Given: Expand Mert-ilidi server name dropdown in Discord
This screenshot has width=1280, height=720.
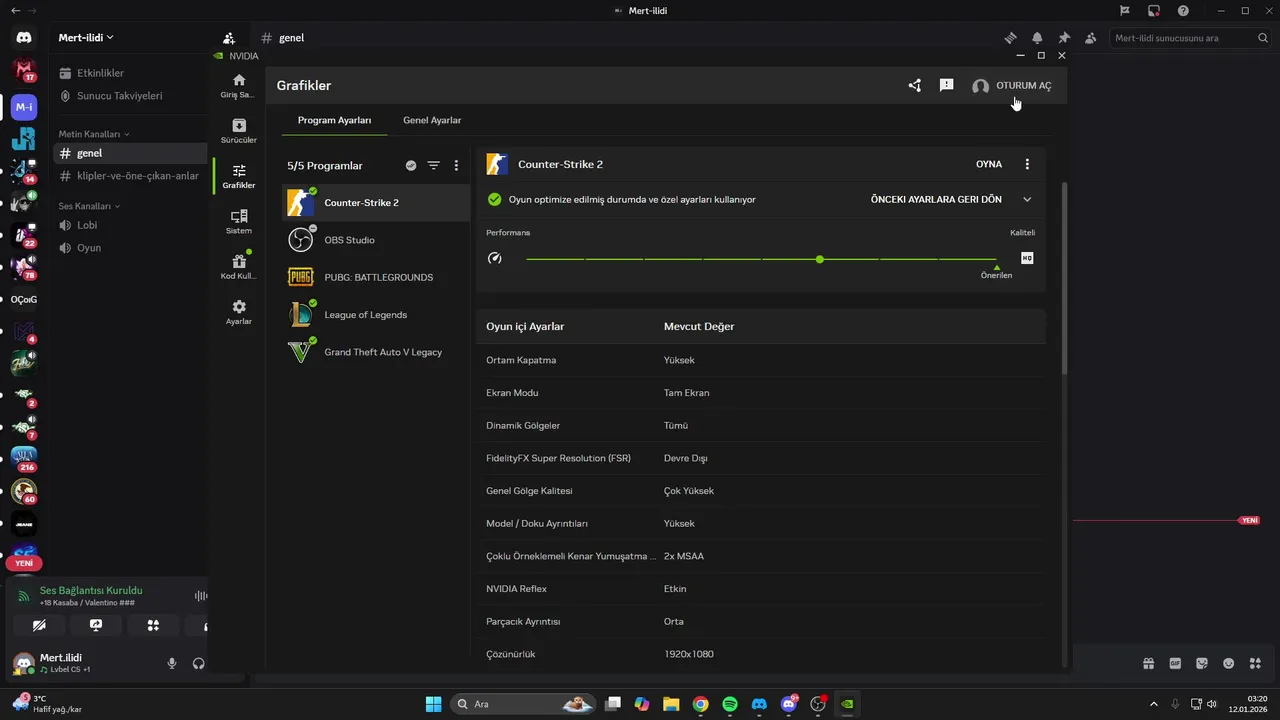Looking at the screenshot, I should (x=86, y=37).
